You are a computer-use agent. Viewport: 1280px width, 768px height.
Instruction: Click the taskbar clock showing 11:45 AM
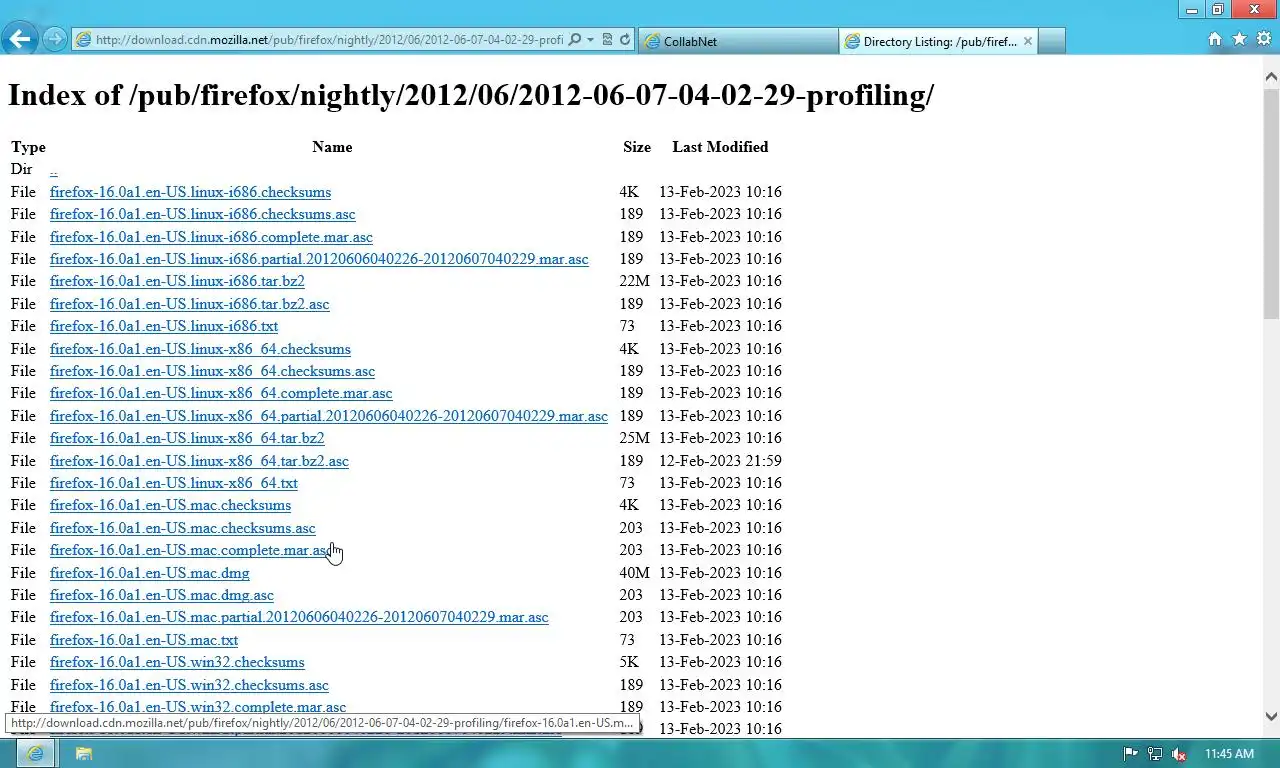click(1229, 754)
